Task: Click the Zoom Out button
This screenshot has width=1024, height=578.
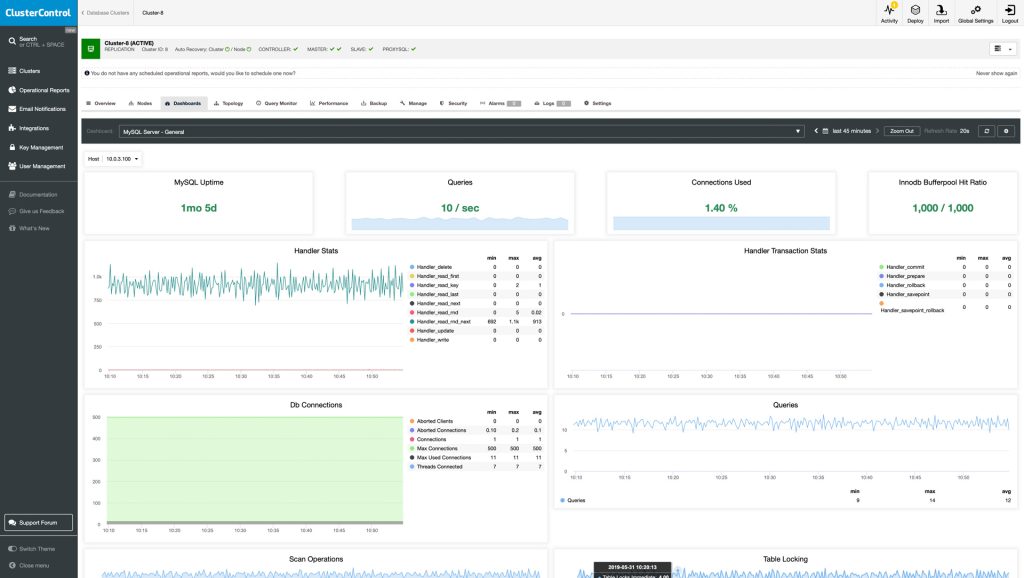Action: click(x=902, y=131)
